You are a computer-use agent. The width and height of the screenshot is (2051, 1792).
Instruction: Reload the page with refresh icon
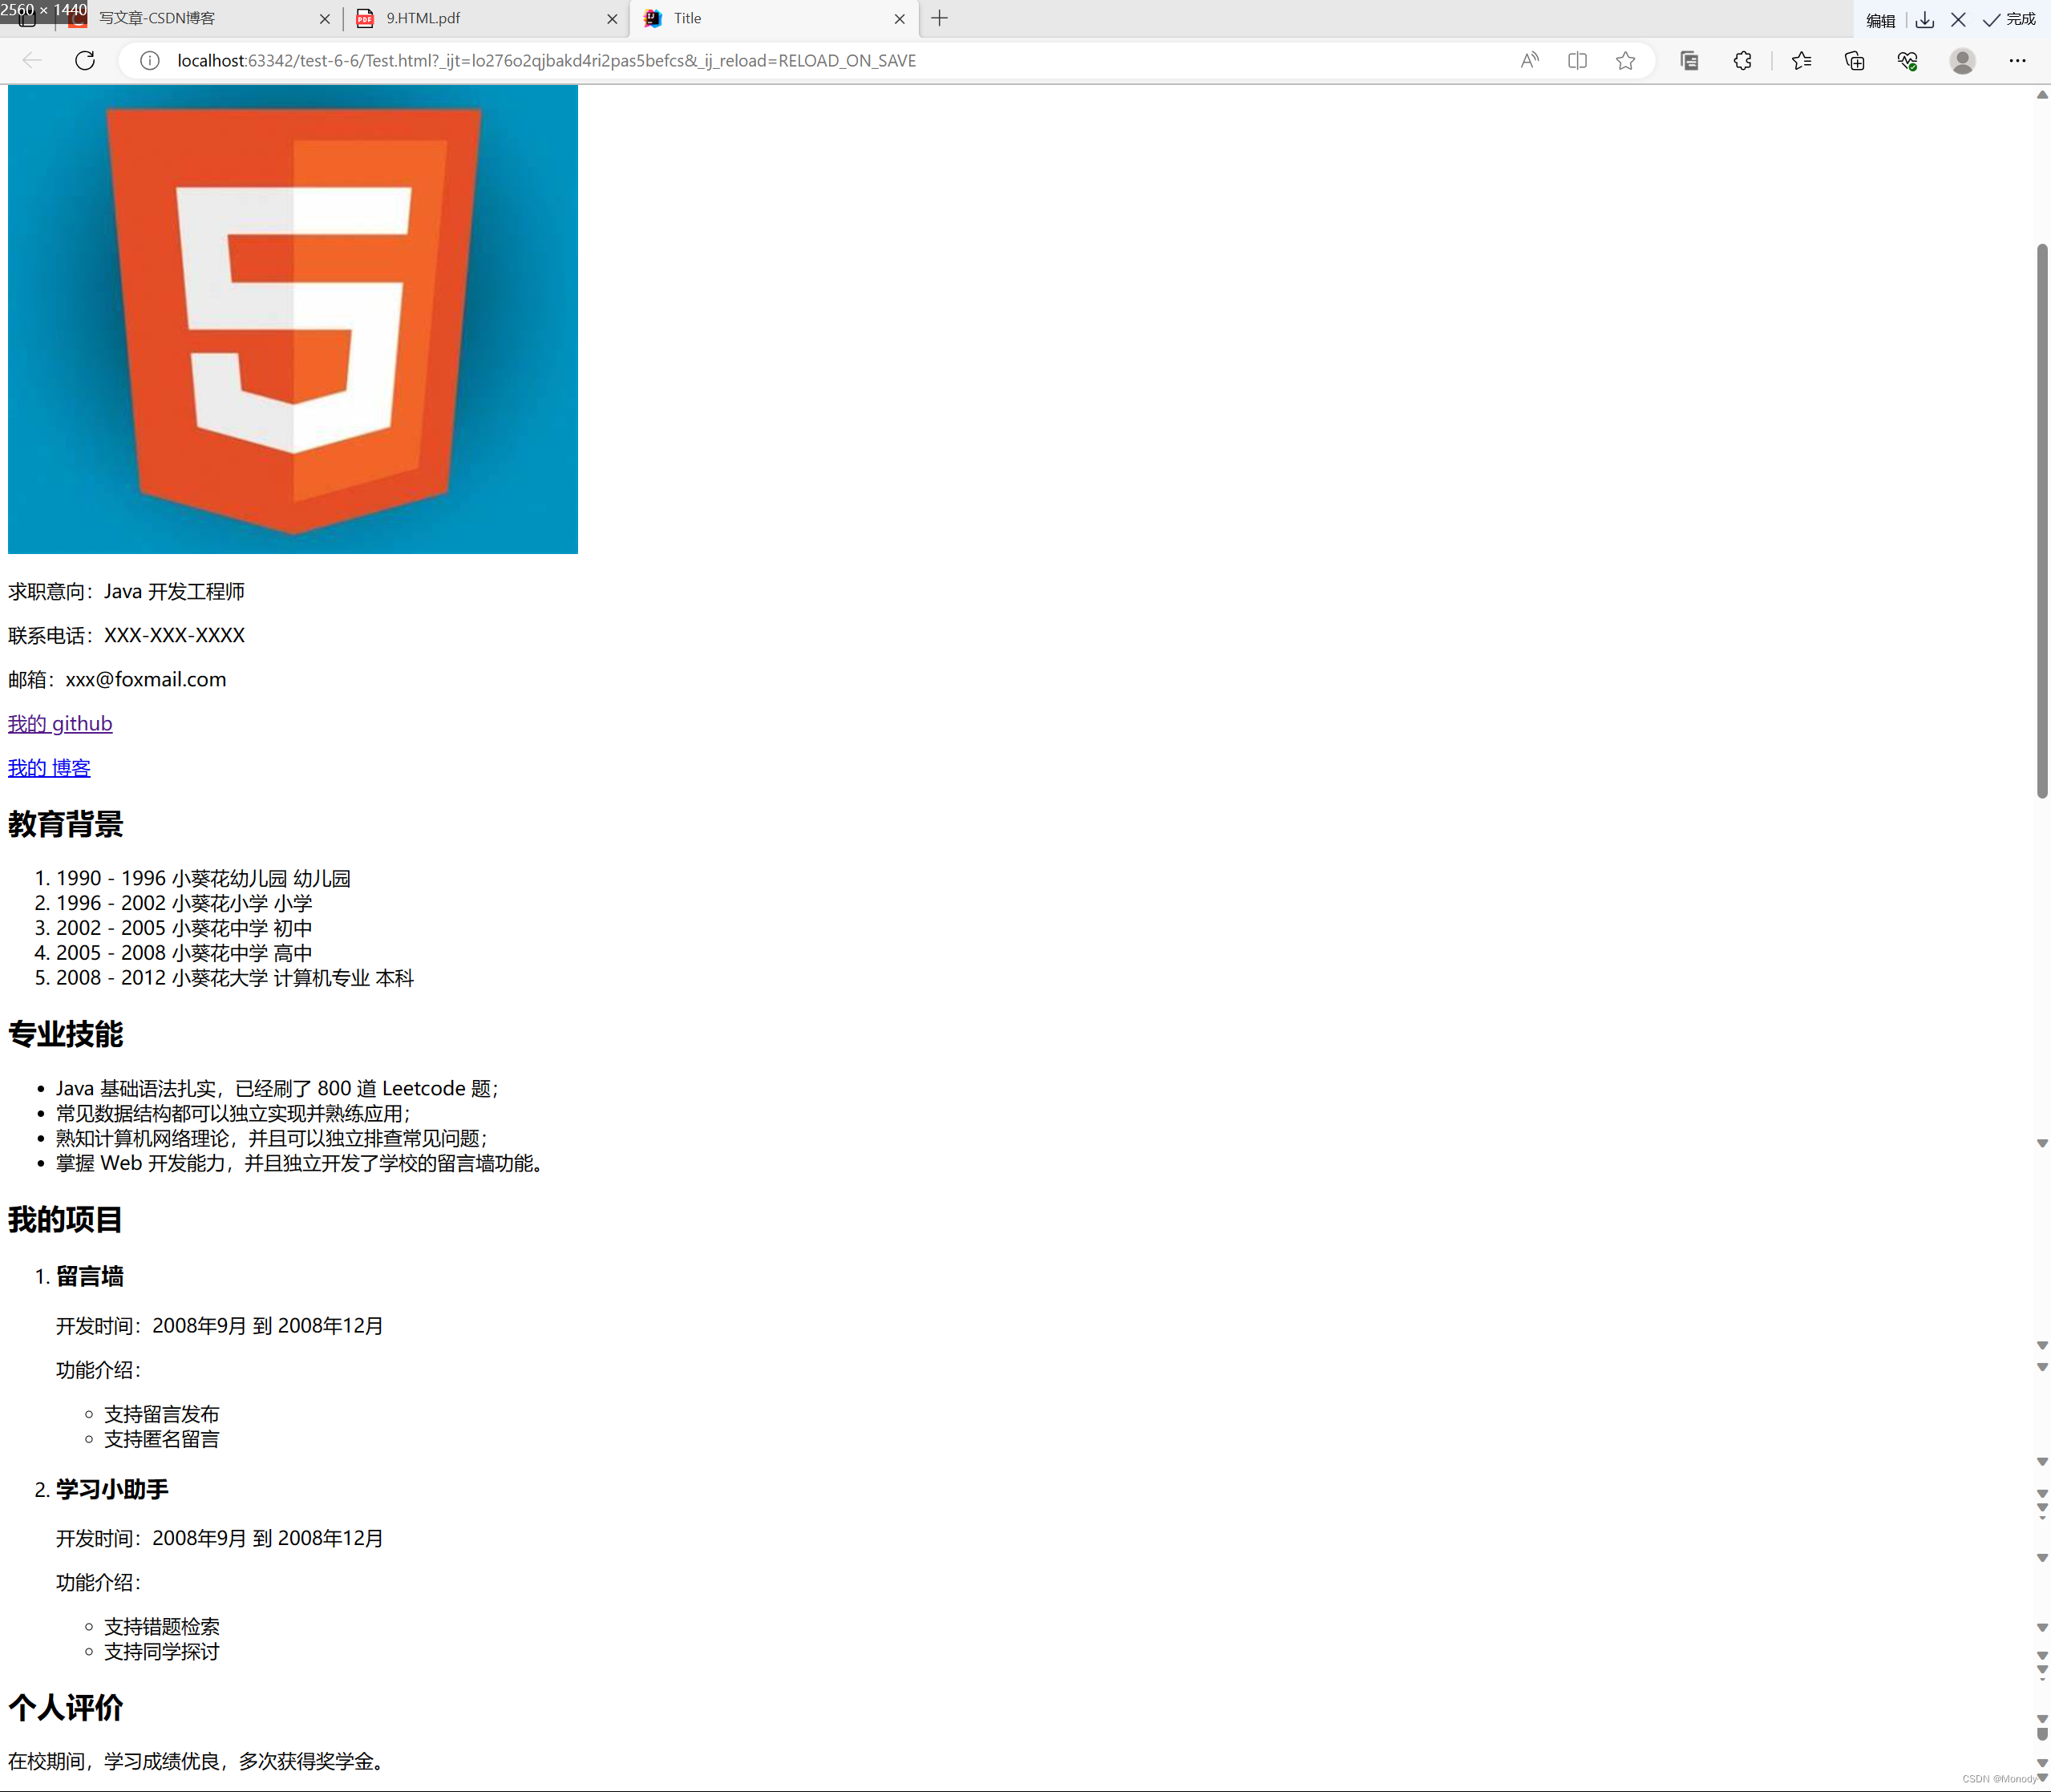point(85,61)
